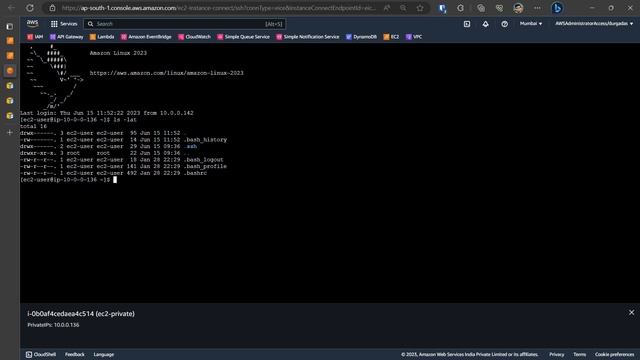The width and height of the screenshot is (640, 360).
Task: Click the Language footer option
Action: point(104,354)
